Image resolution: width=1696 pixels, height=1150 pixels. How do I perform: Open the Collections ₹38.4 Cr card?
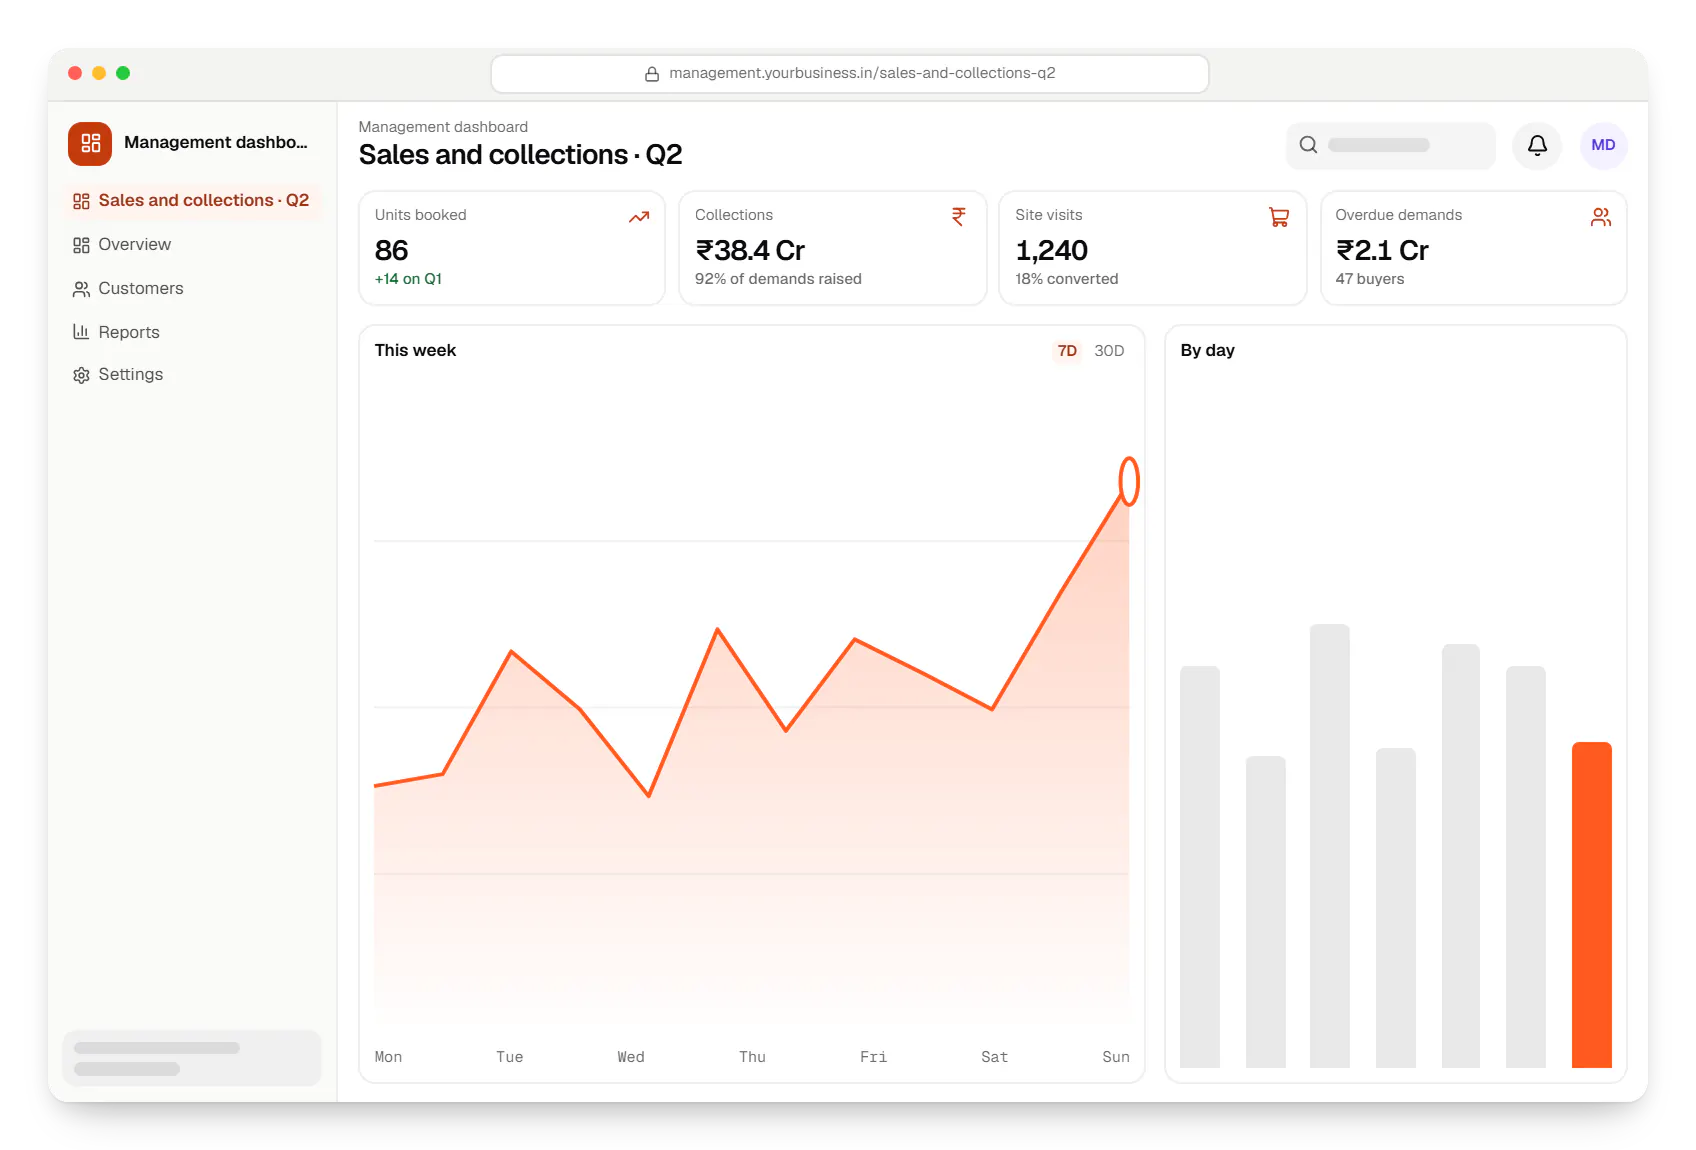click(833, 248)
